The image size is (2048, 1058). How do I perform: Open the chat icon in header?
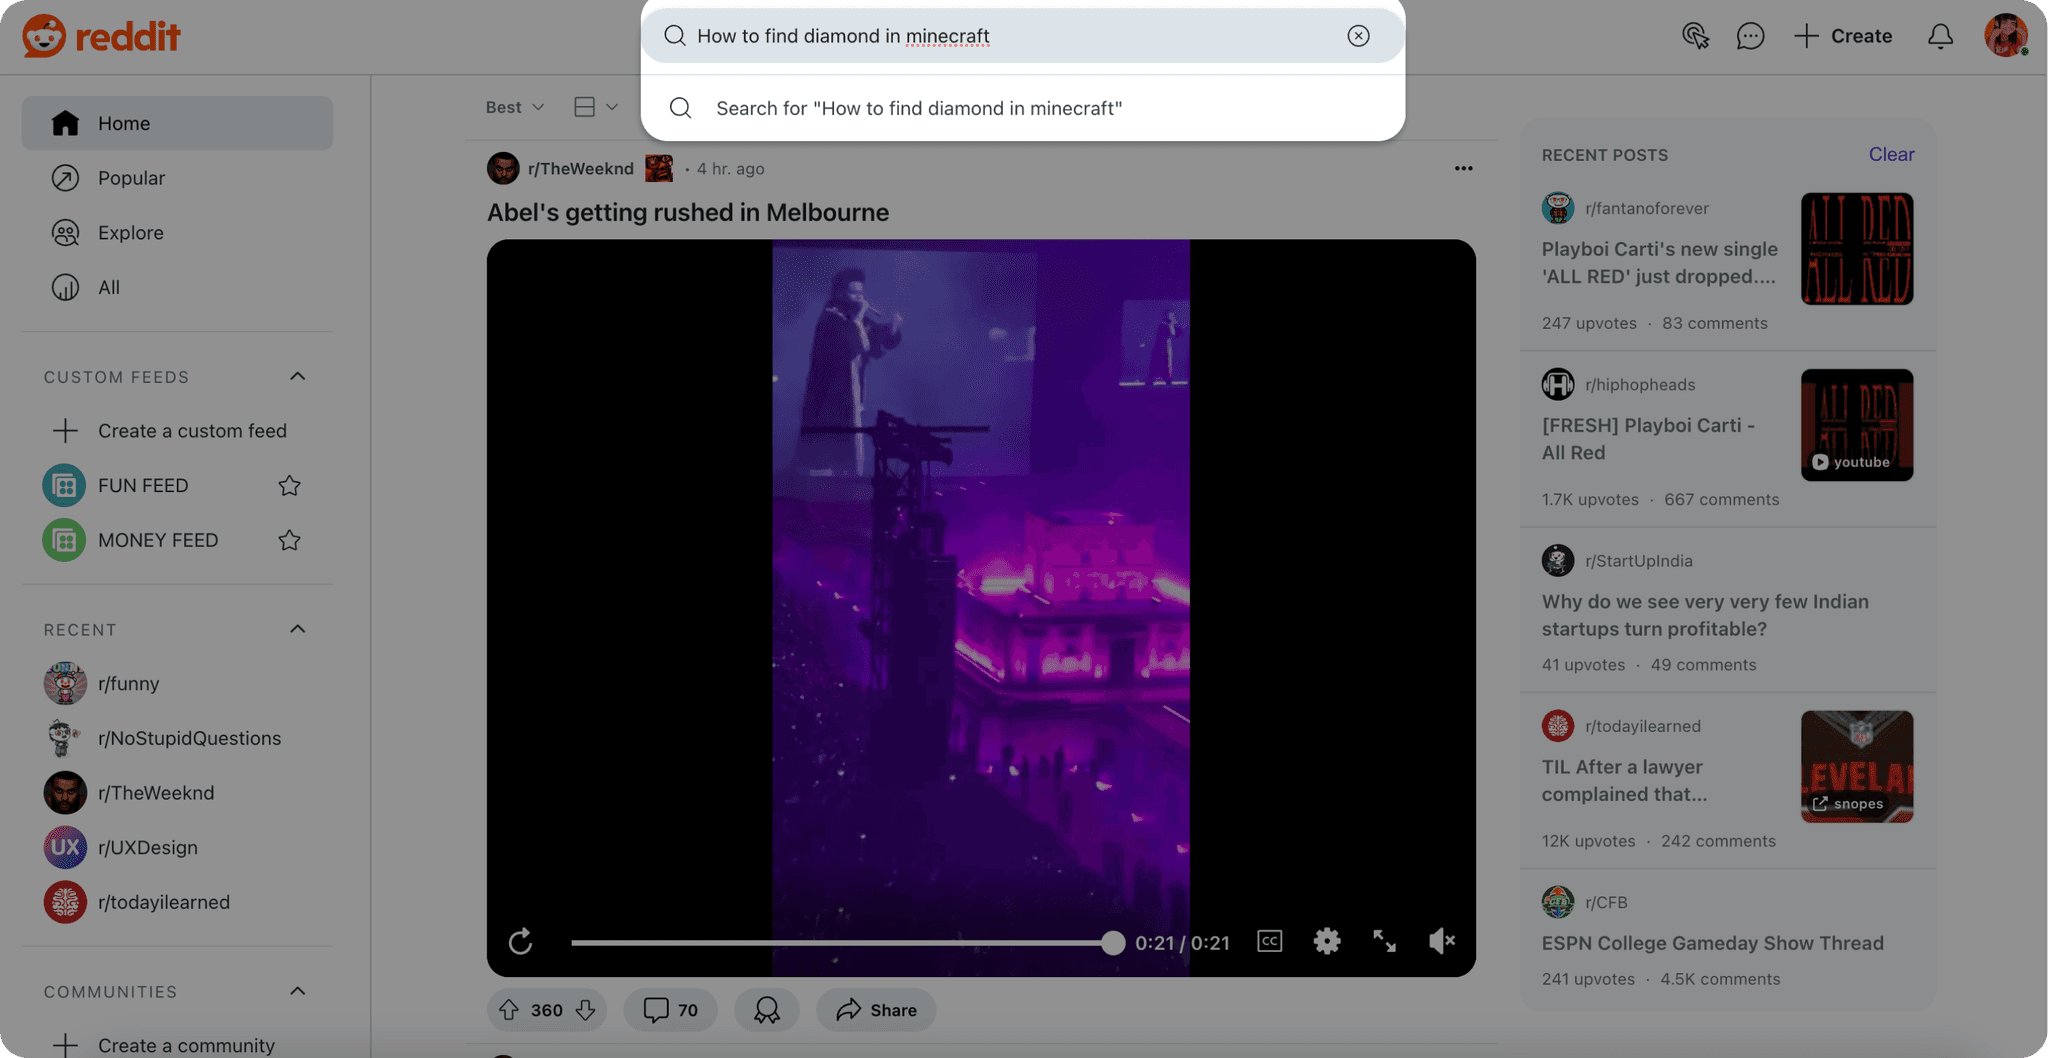point(1750,36)
